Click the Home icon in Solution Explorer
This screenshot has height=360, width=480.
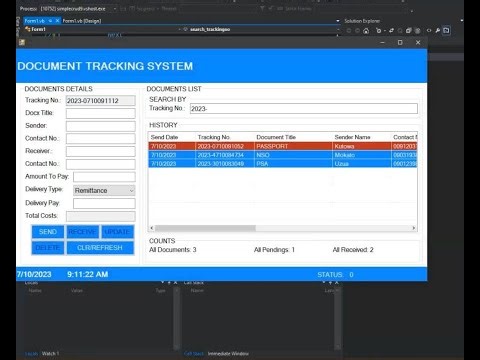pyautogui.click(x=366, y=31)
